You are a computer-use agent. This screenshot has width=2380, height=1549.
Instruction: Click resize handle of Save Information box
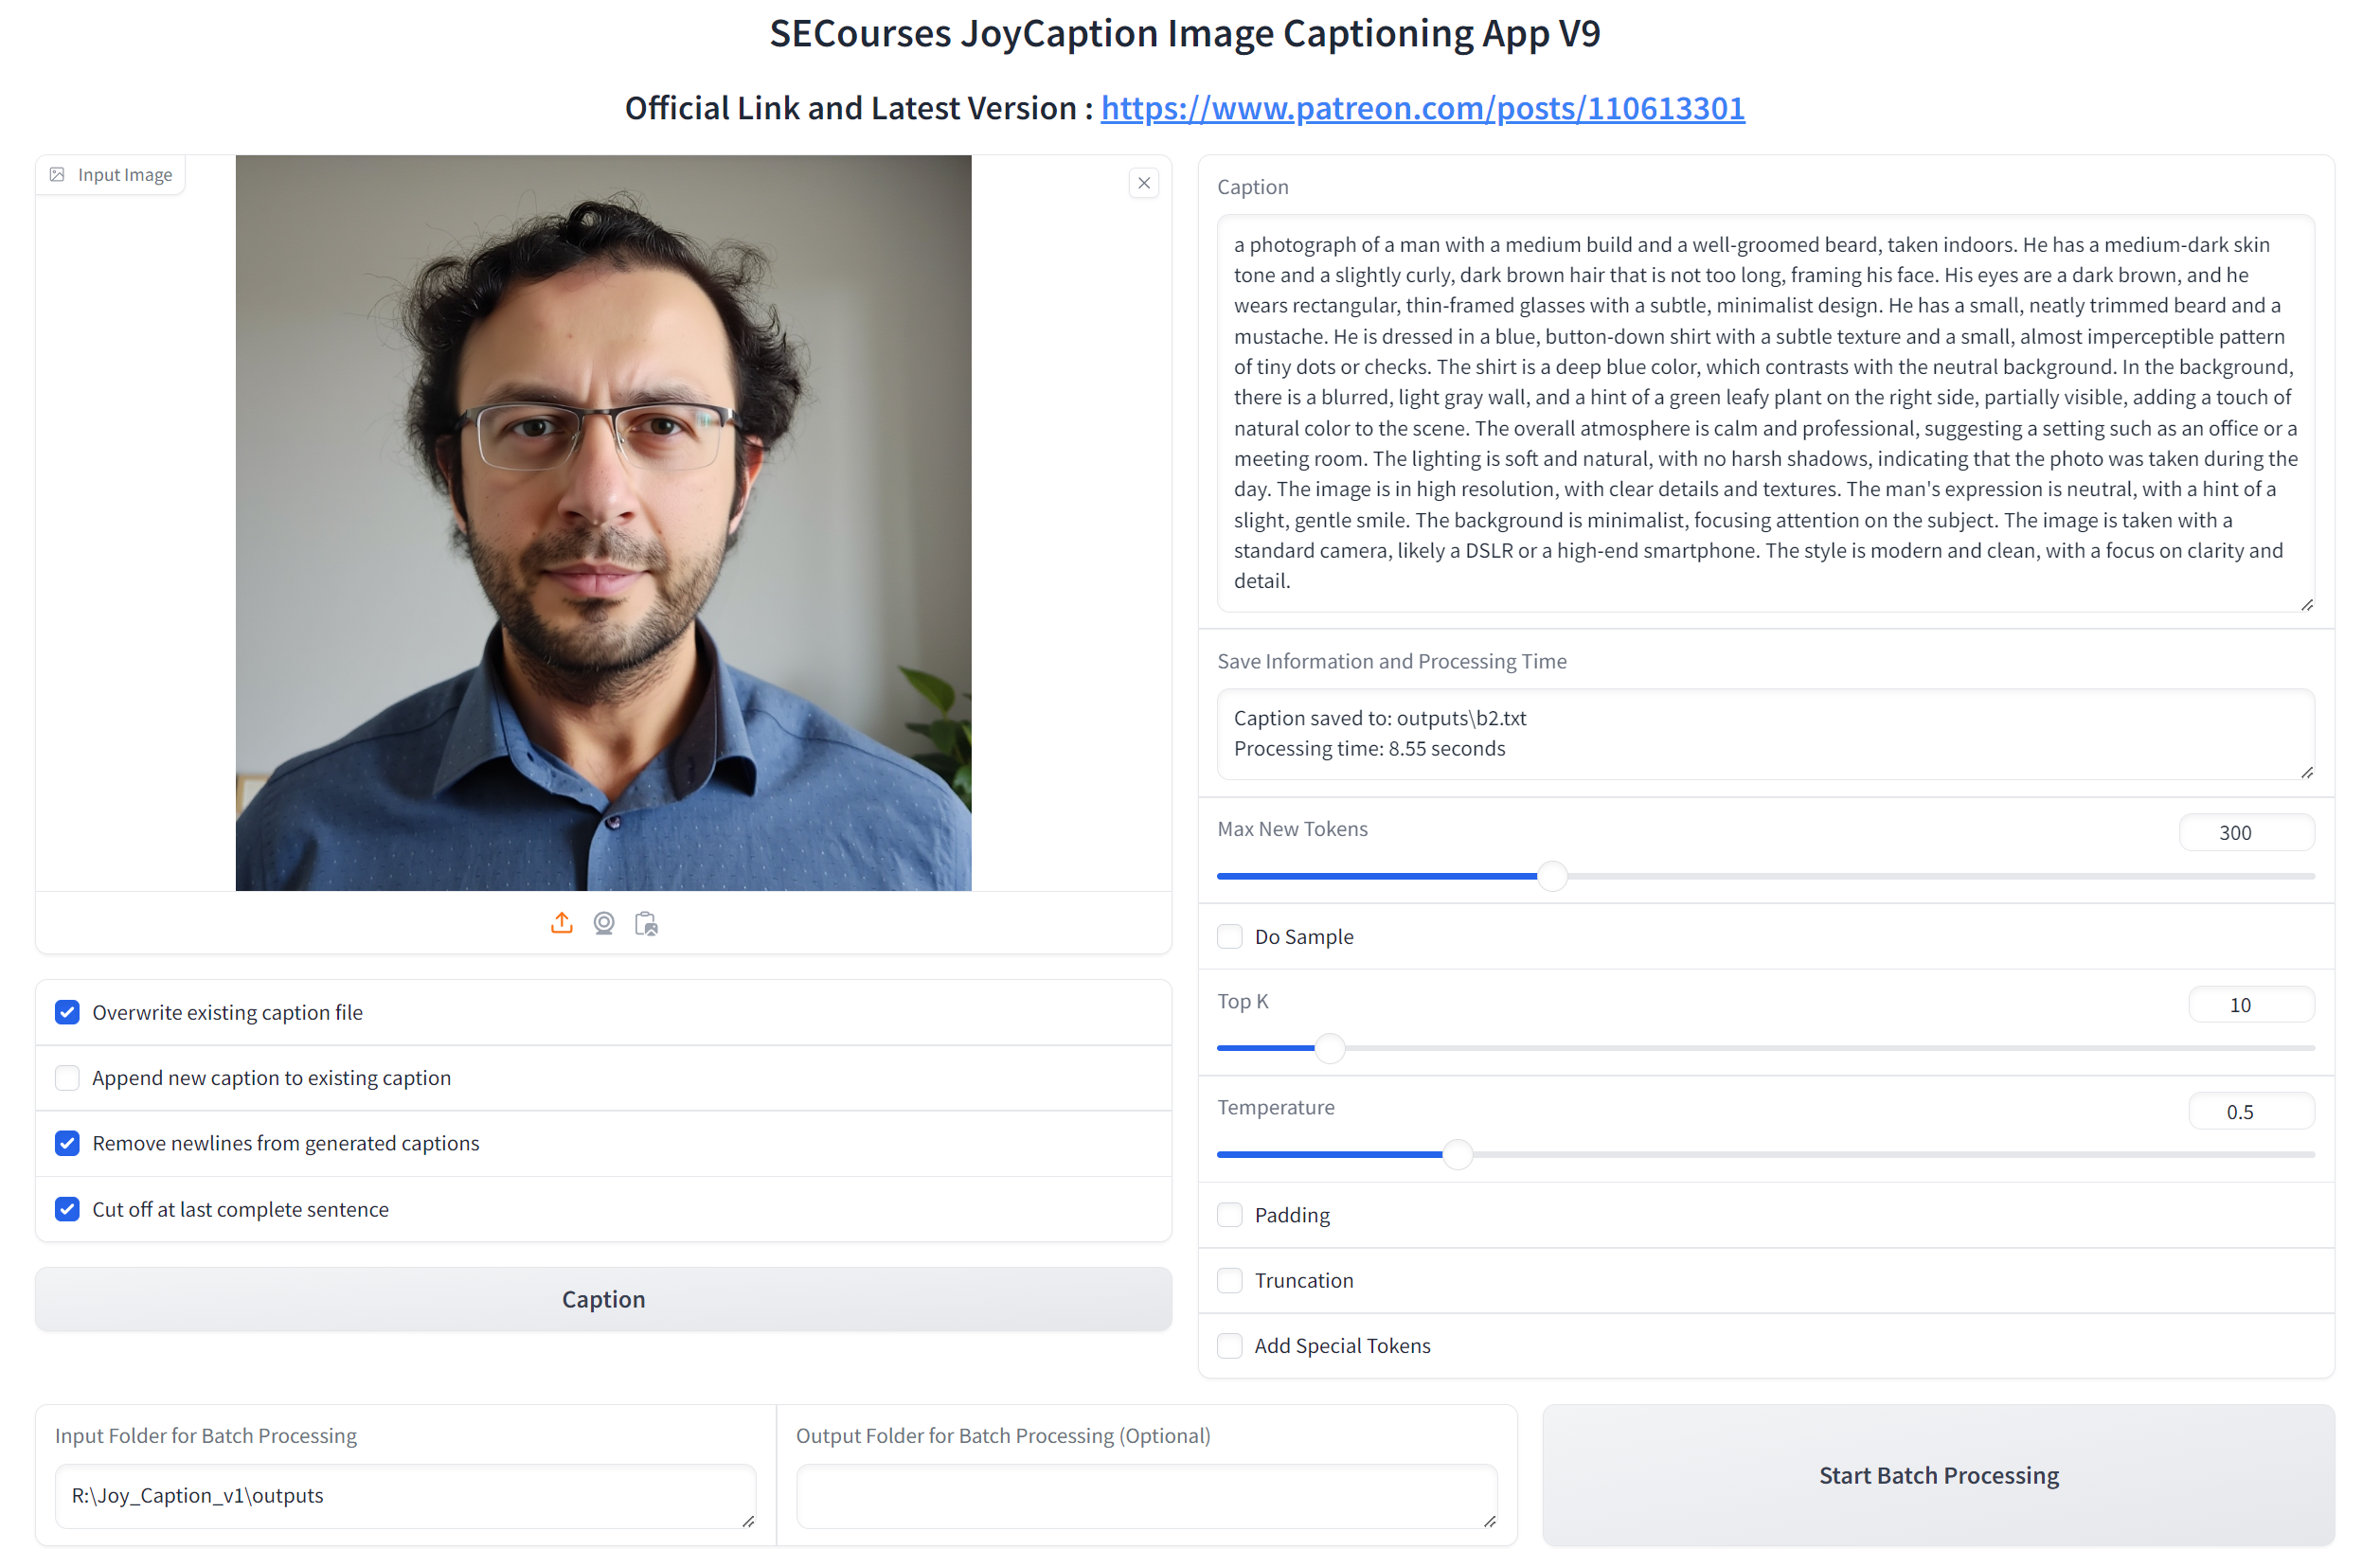(x=2306, y=772)
